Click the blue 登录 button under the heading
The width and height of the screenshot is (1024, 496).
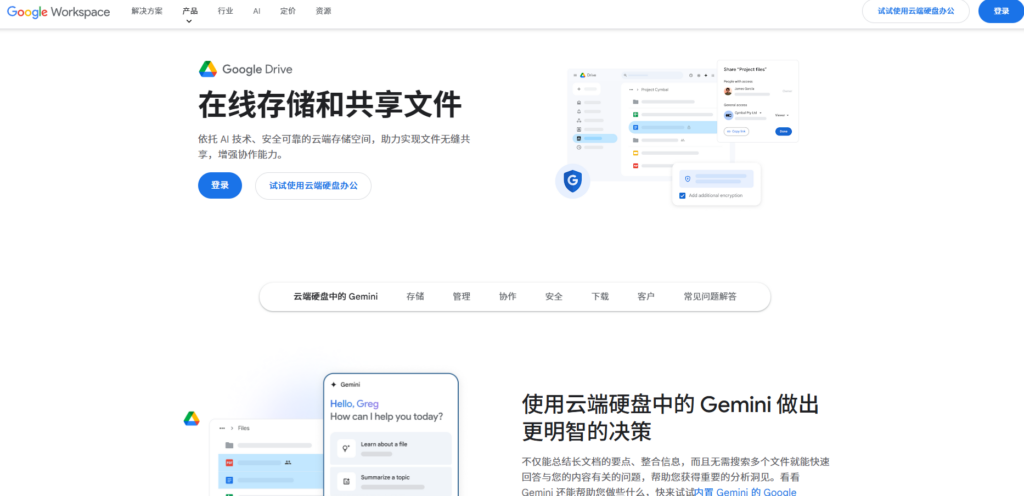pyautogui.click(x=219, y=185)
